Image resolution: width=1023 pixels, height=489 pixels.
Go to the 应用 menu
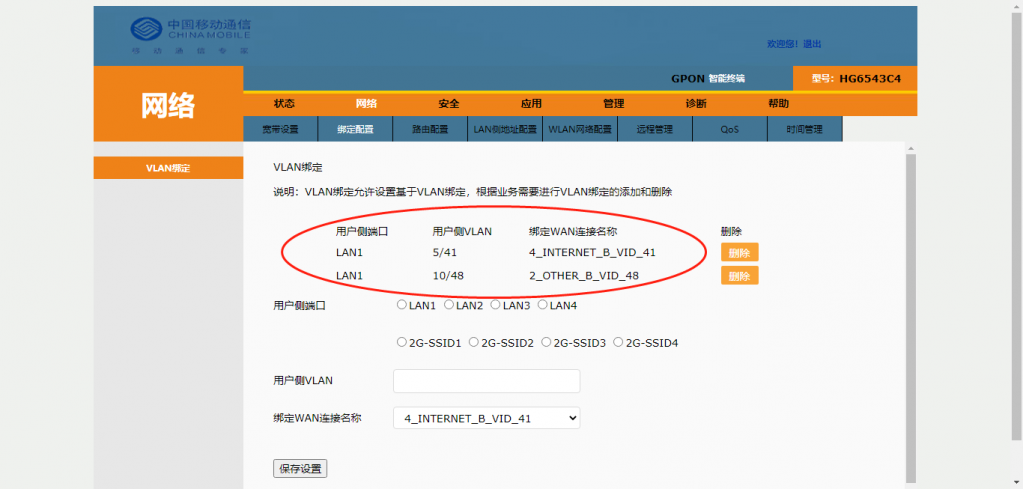tap(531, 104)
